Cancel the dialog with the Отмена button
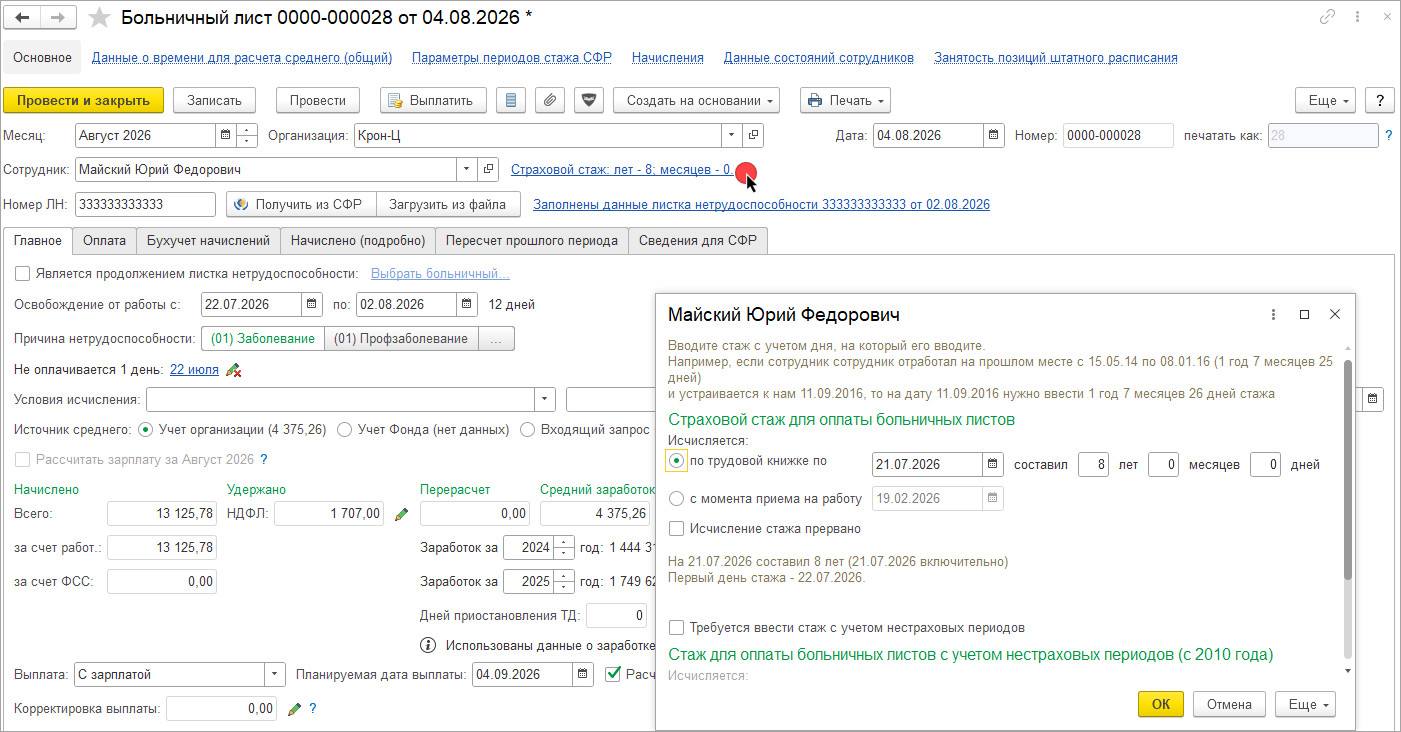Screen dimensions: 1401x732 point(1229,704)
